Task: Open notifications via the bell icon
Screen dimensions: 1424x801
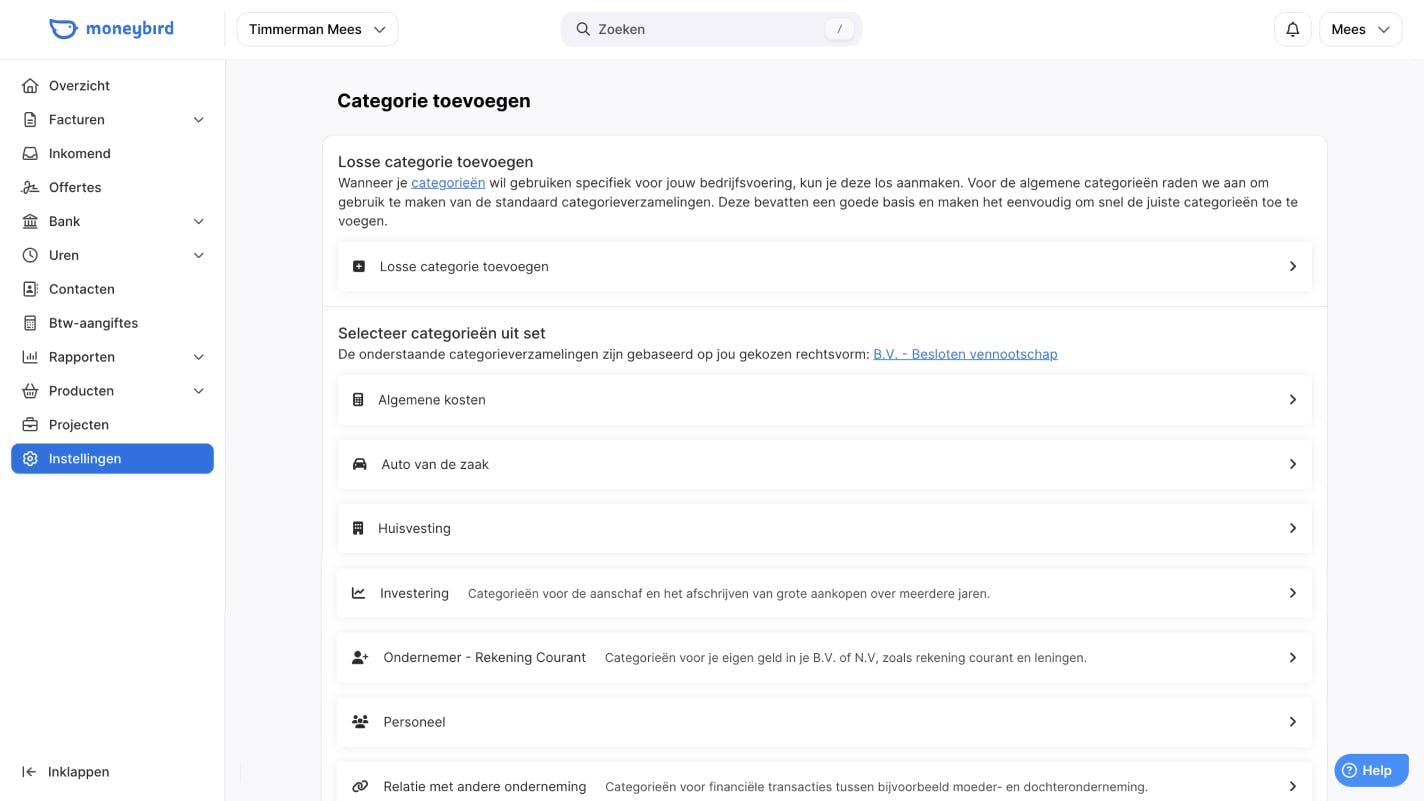Action: (1292, 29)
